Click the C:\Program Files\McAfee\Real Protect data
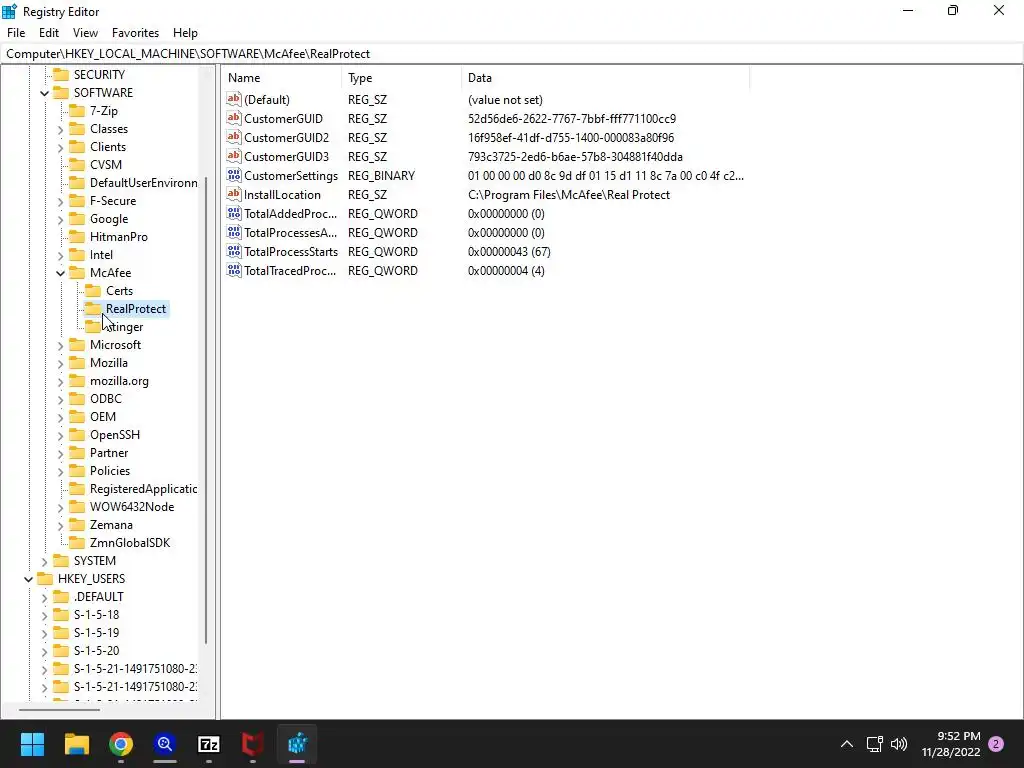 [569, 195]
